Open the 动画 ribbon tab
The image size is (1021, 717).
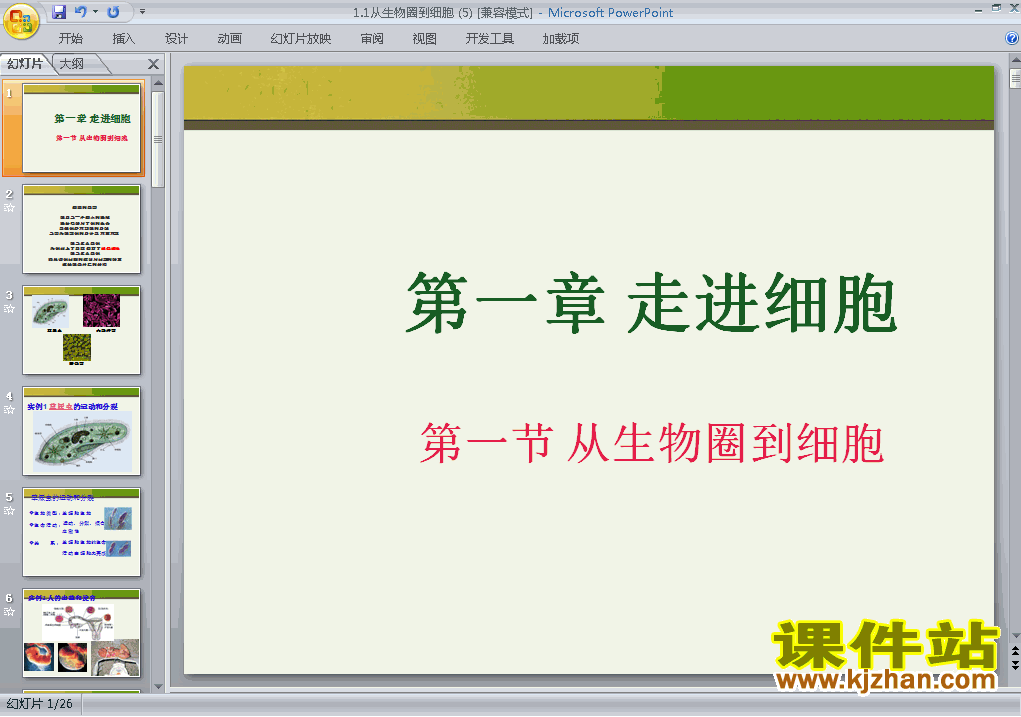(229, 38)
